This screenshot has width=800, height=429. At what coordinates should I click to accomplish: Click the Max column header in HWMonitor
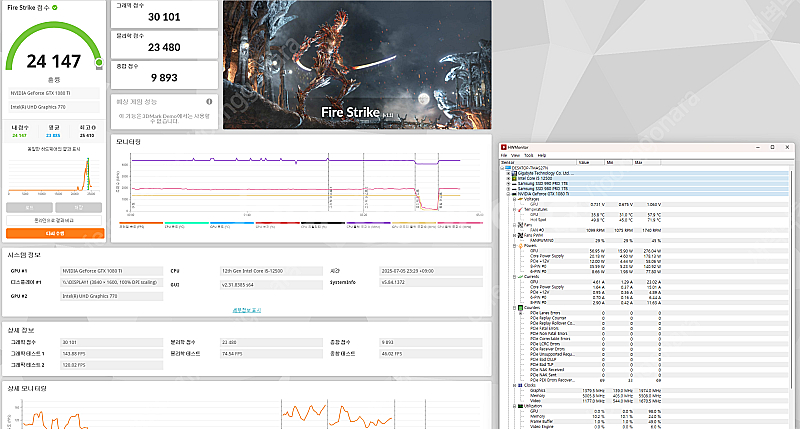pyautogui.click(x=647, y=162)
